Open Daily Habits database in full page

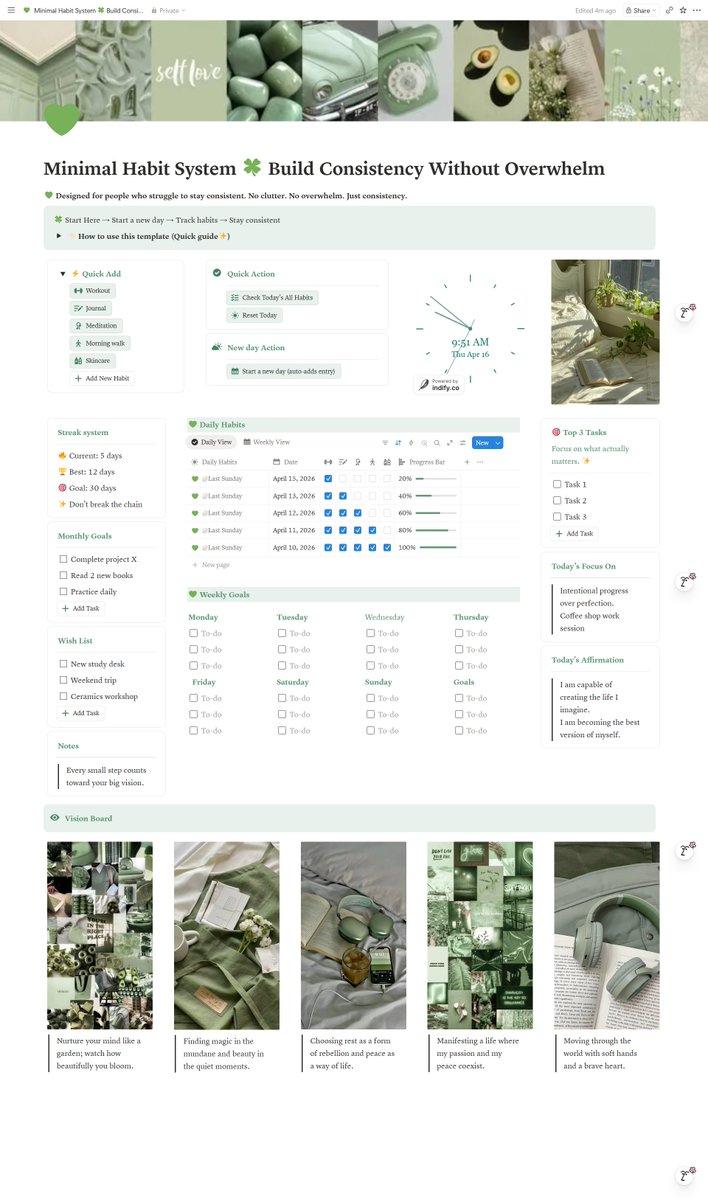click(x=450, y=443)
